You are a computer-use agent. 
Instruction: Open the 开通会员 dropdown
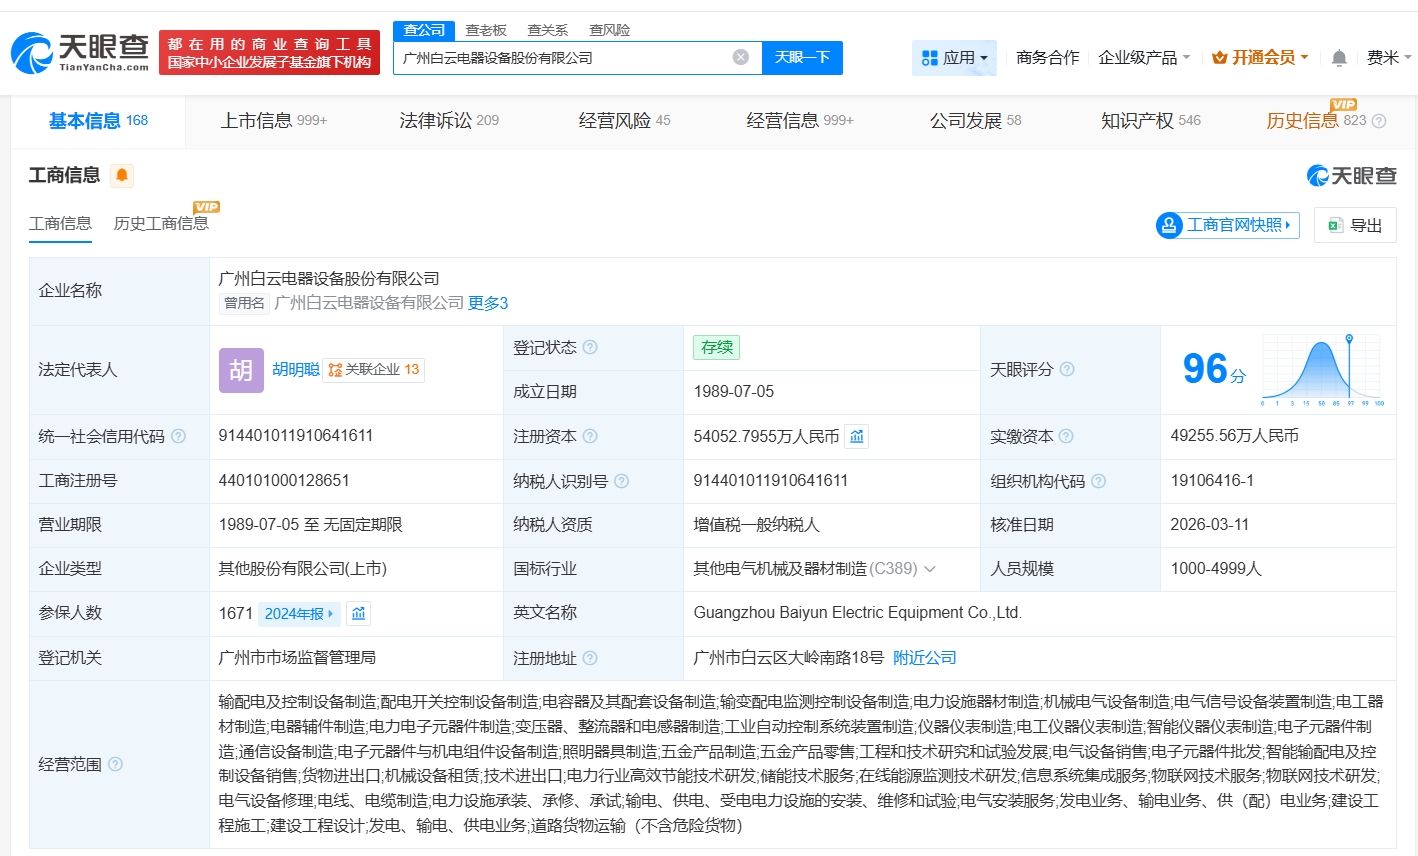click(x=1260, y=58)
